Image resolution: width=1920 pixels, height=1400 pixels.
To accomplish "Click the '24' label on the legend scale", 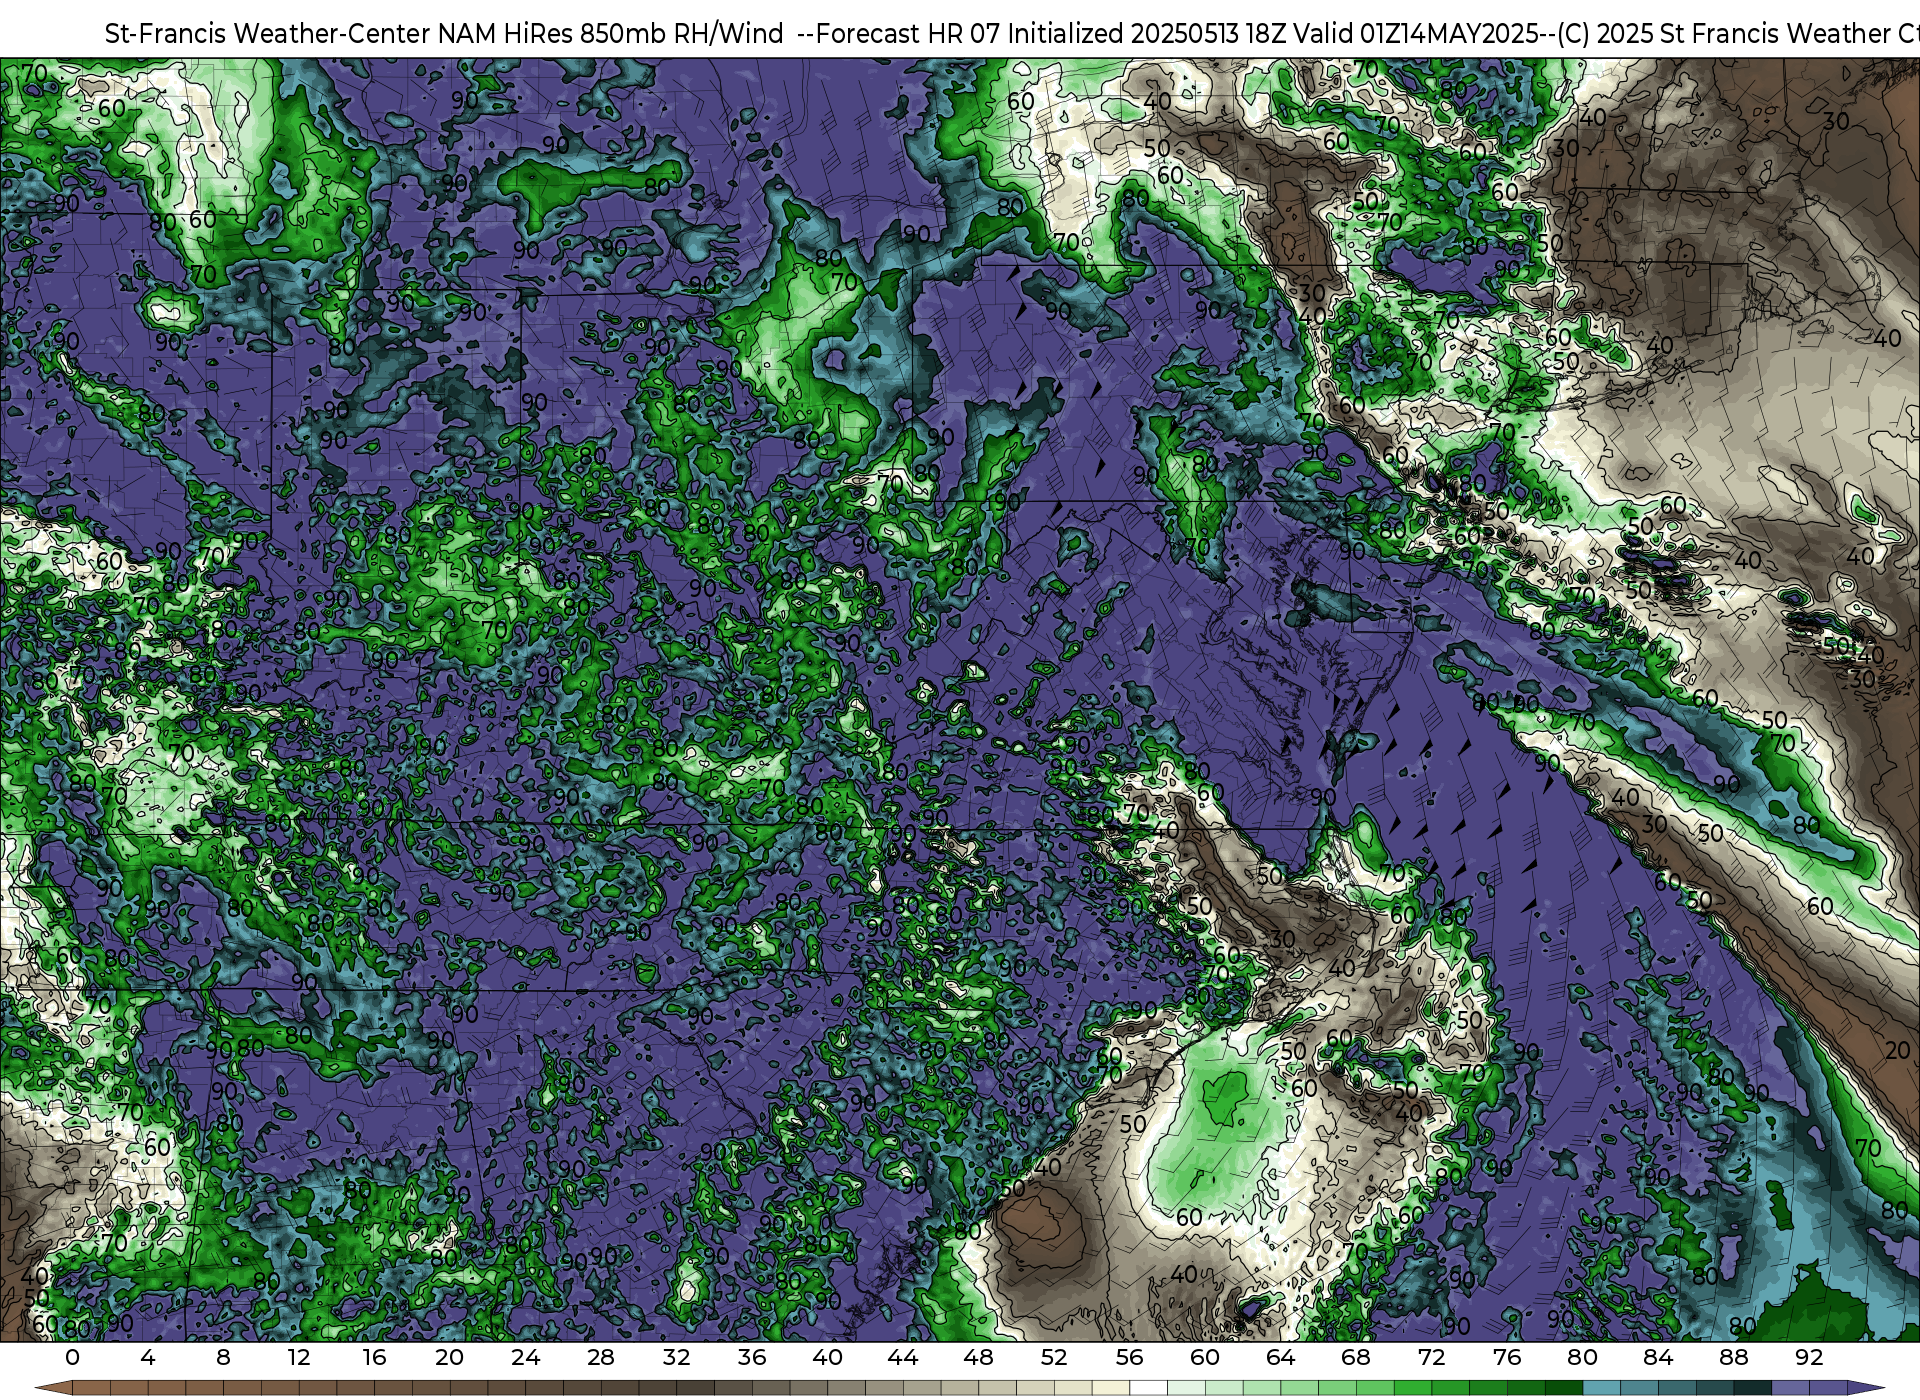I will (x=525, y=1357).
